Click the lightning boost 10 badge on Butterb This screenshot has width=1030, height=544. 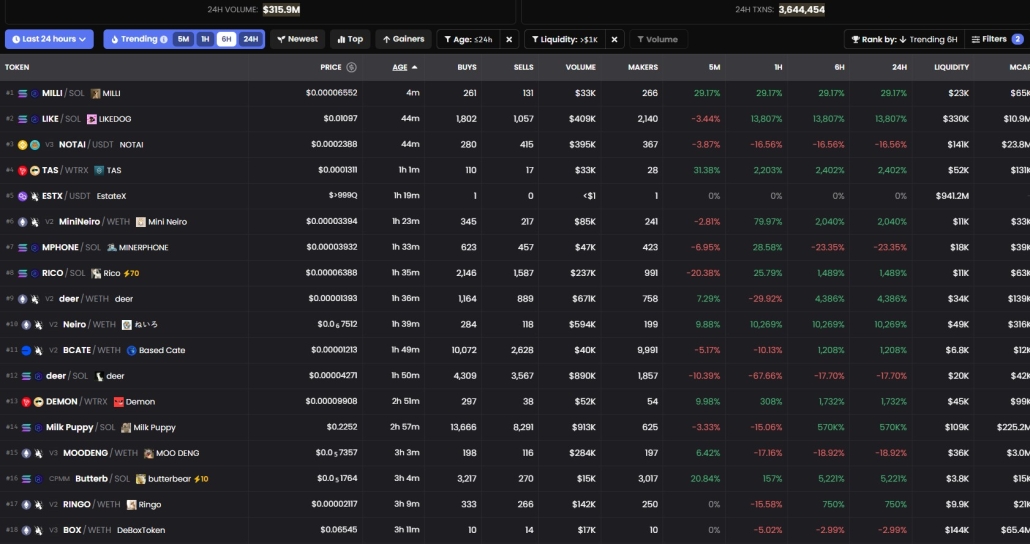[201, 478]
